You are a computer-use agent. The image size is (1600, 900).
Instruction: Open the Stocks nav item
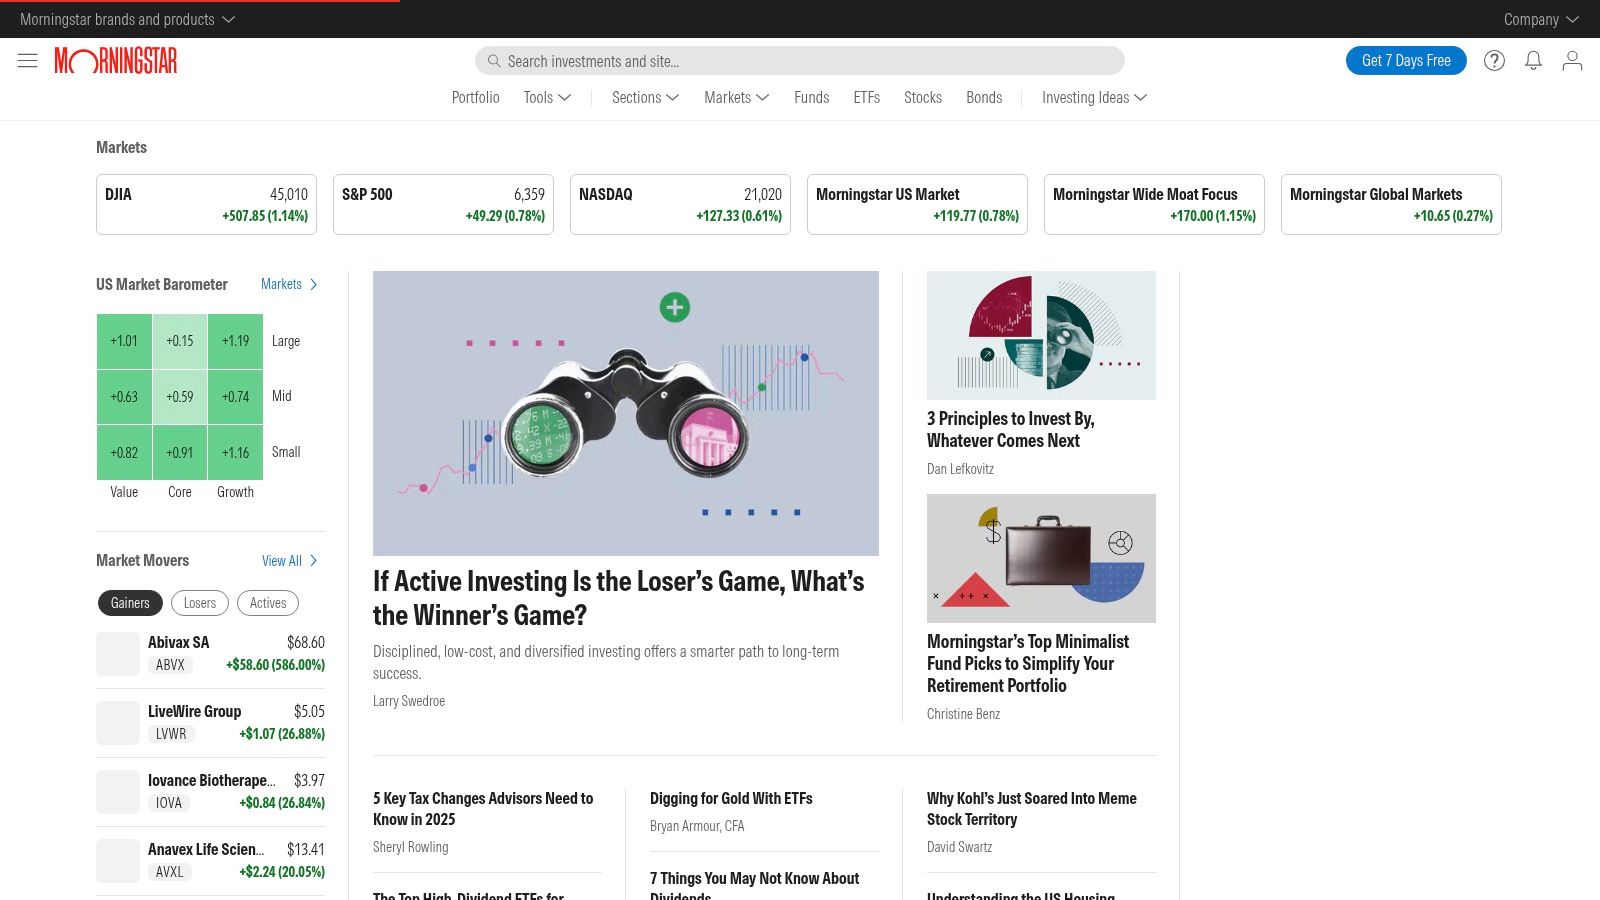pyautogui.click(x=922, y=97)
